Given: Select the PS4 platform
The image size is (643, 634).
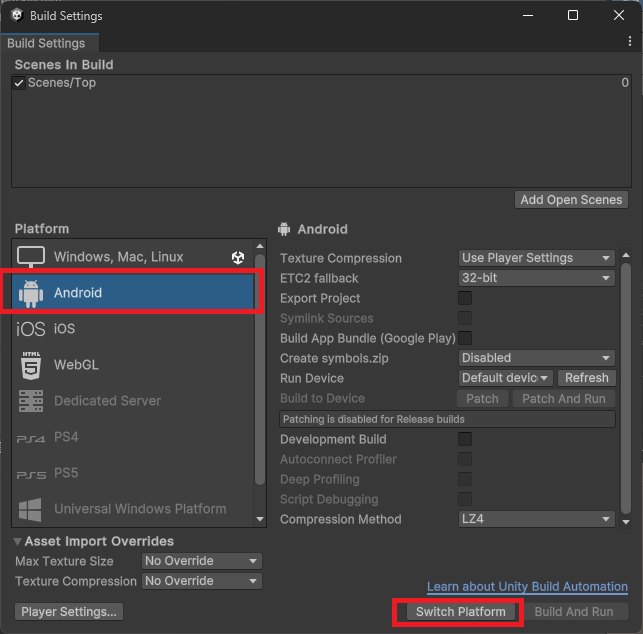Looking at the screenshot, I should (133, 437).
